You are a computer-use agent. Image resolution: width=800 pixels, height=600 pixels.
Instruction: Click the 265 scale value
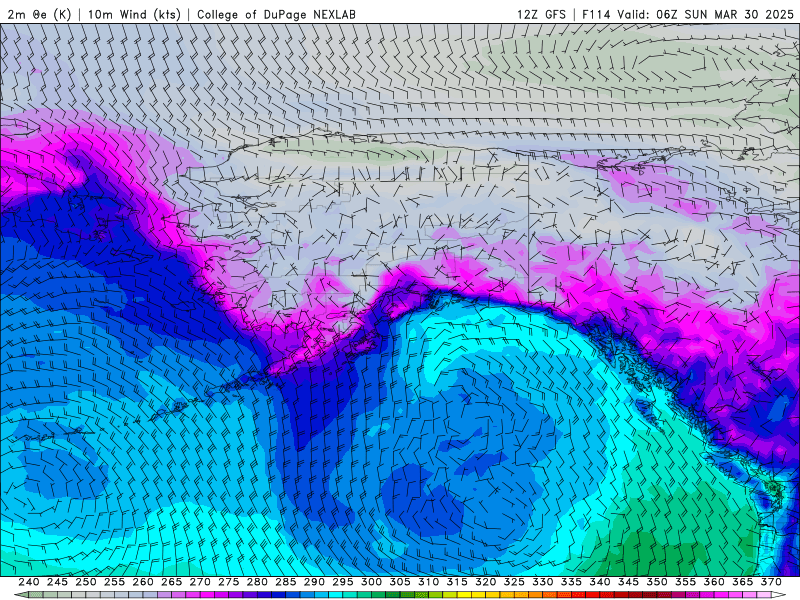pos(171,582)
